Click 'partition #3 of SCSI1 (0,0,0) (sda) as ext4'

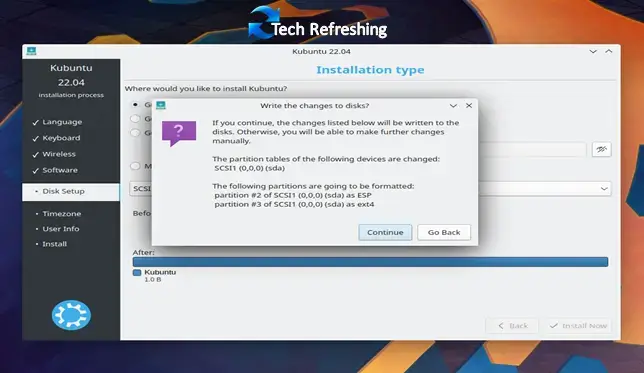point(294,204)
